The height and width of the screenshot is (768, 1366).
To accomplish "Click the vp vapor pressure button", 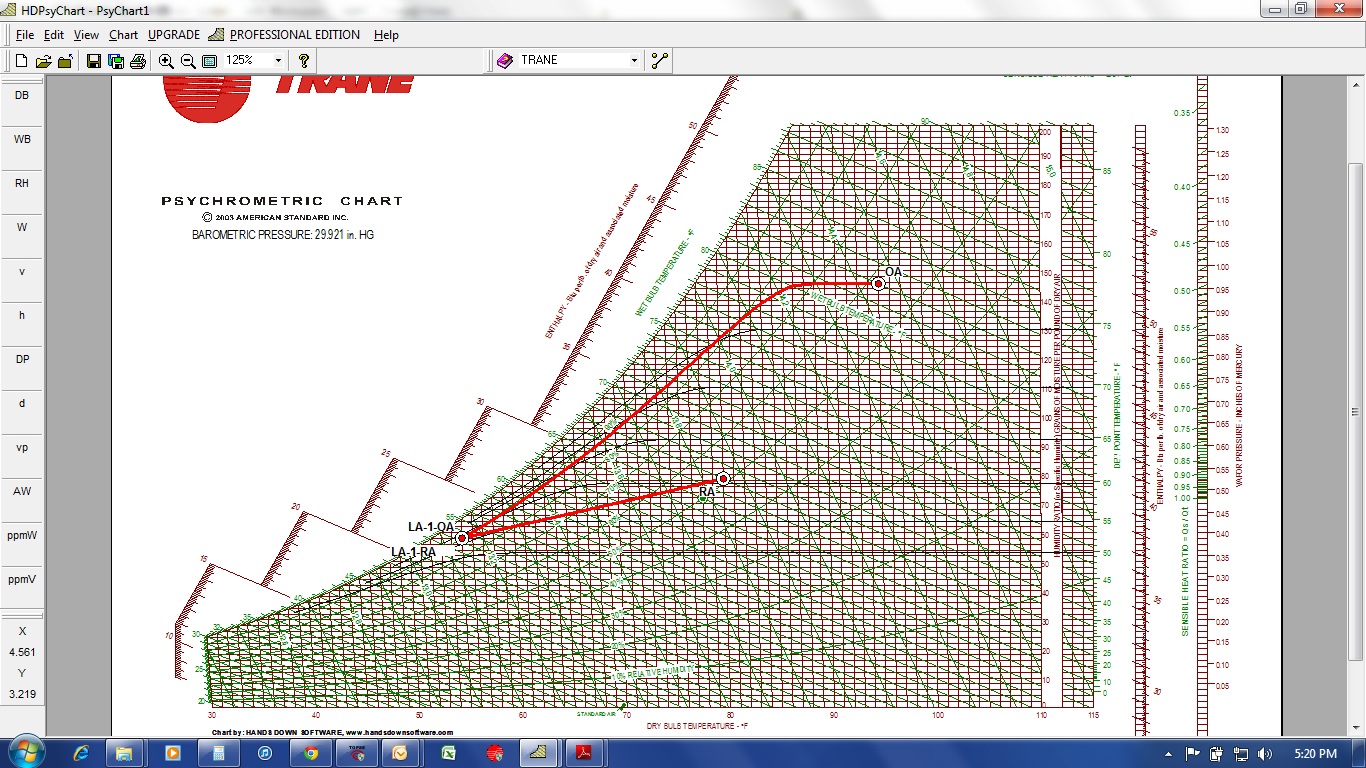I will point(21,447).
